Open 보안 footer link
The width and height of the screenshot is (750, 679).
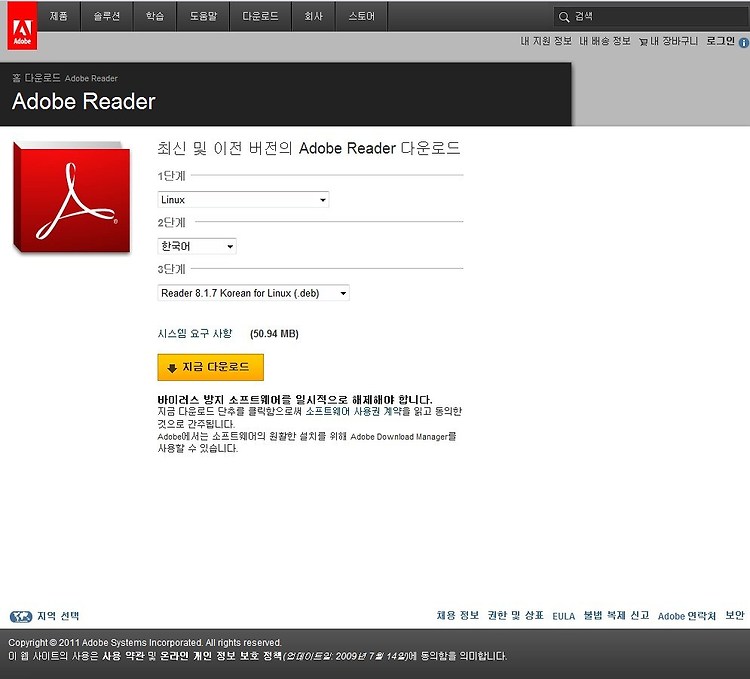coord(735,616)
